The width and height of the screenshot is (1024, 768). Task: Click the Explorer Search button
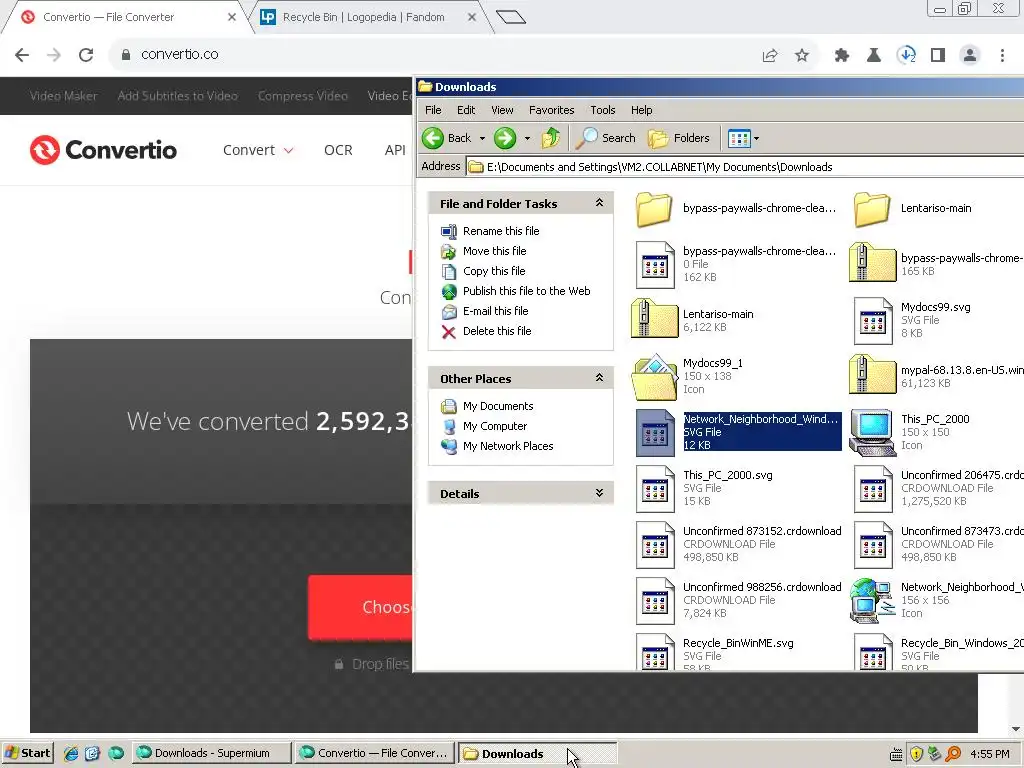coord(606,138)
